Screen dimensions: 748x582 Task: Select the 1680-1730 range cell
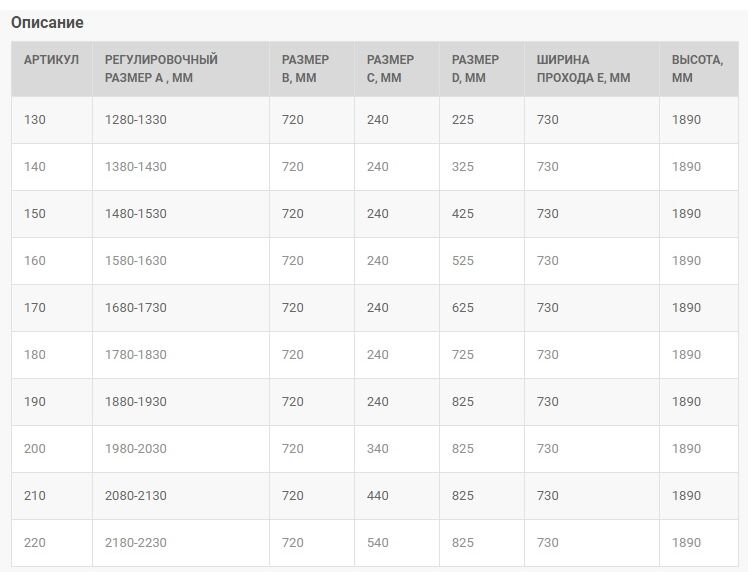click(x=181, y=308)
